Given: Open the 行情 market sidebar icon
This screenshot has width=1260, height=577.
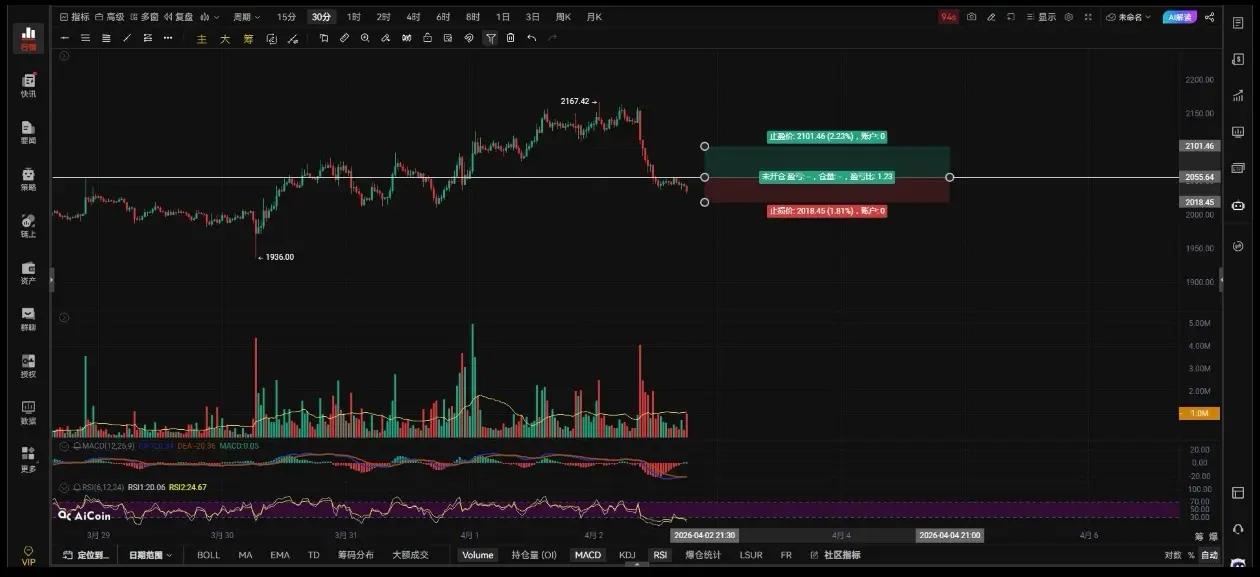Looking at the screenshot, I should point(28,38).
